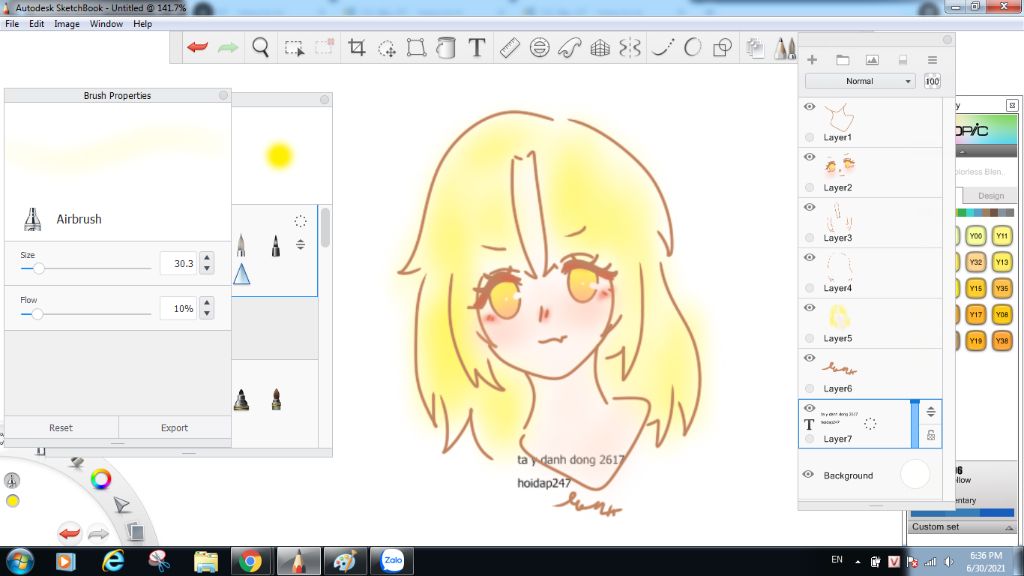Pick the Y00 Copic color swatch
The height and width of the screenshot is (576, 1024).
[976, 236]
